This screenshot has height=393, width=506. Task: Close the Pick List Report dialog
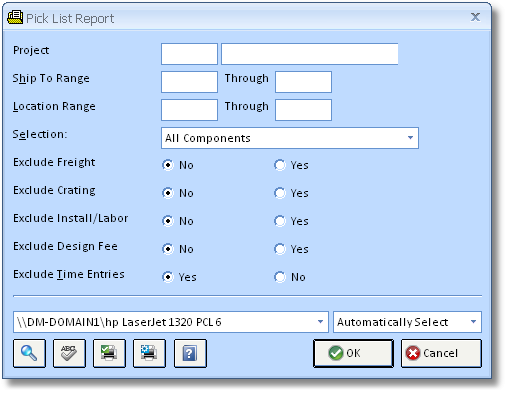tap(475, 17)
